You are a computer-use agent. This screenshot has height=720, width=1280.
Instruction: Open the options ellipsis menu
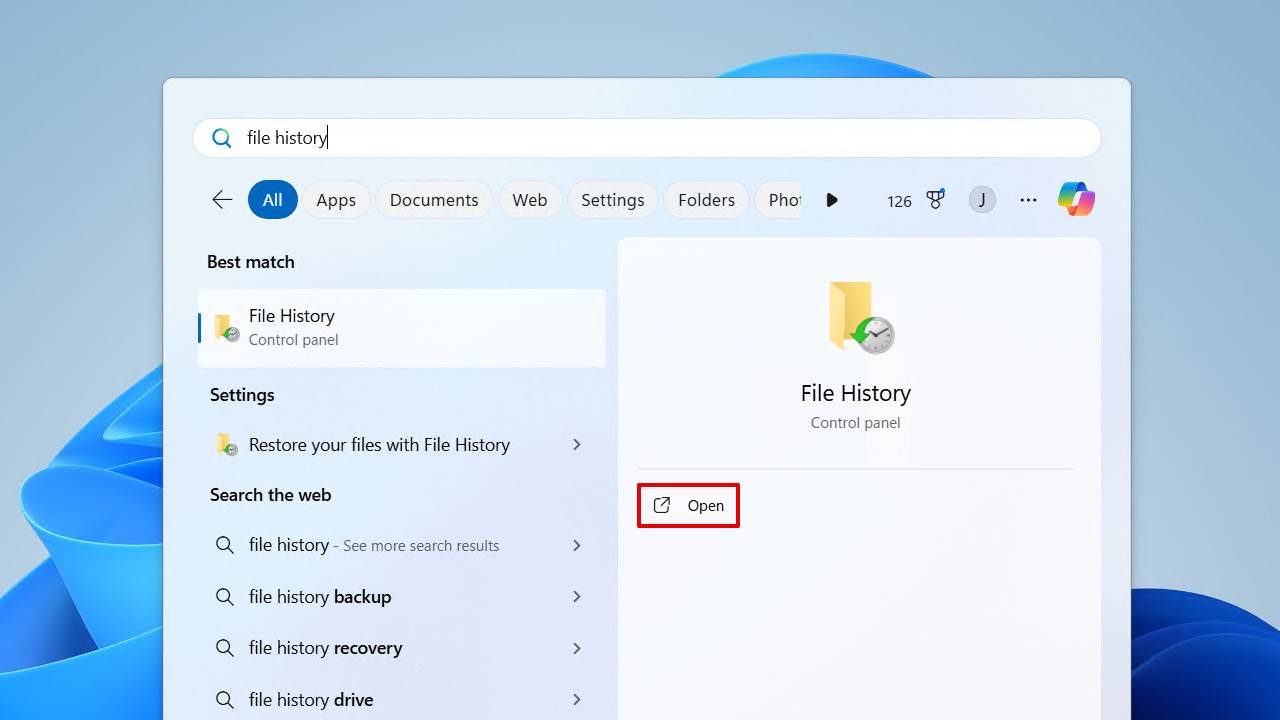click(x=1028, y=200)
